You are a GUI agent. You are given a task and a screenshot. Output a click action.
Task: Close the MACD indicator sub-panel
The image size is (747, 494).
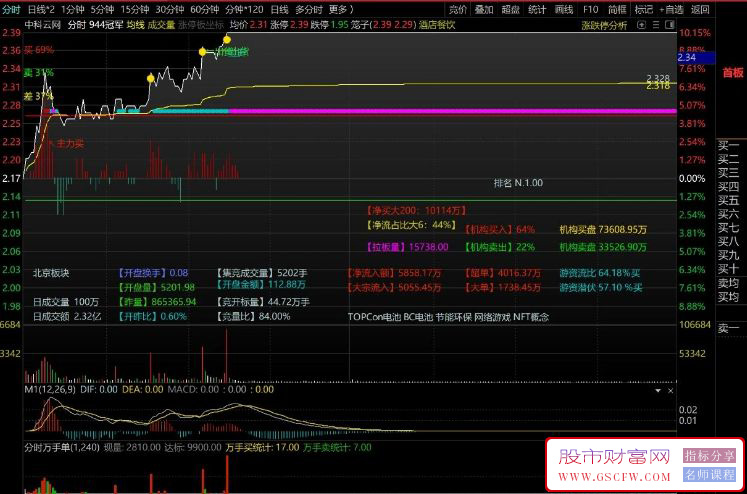click(670, 391)
